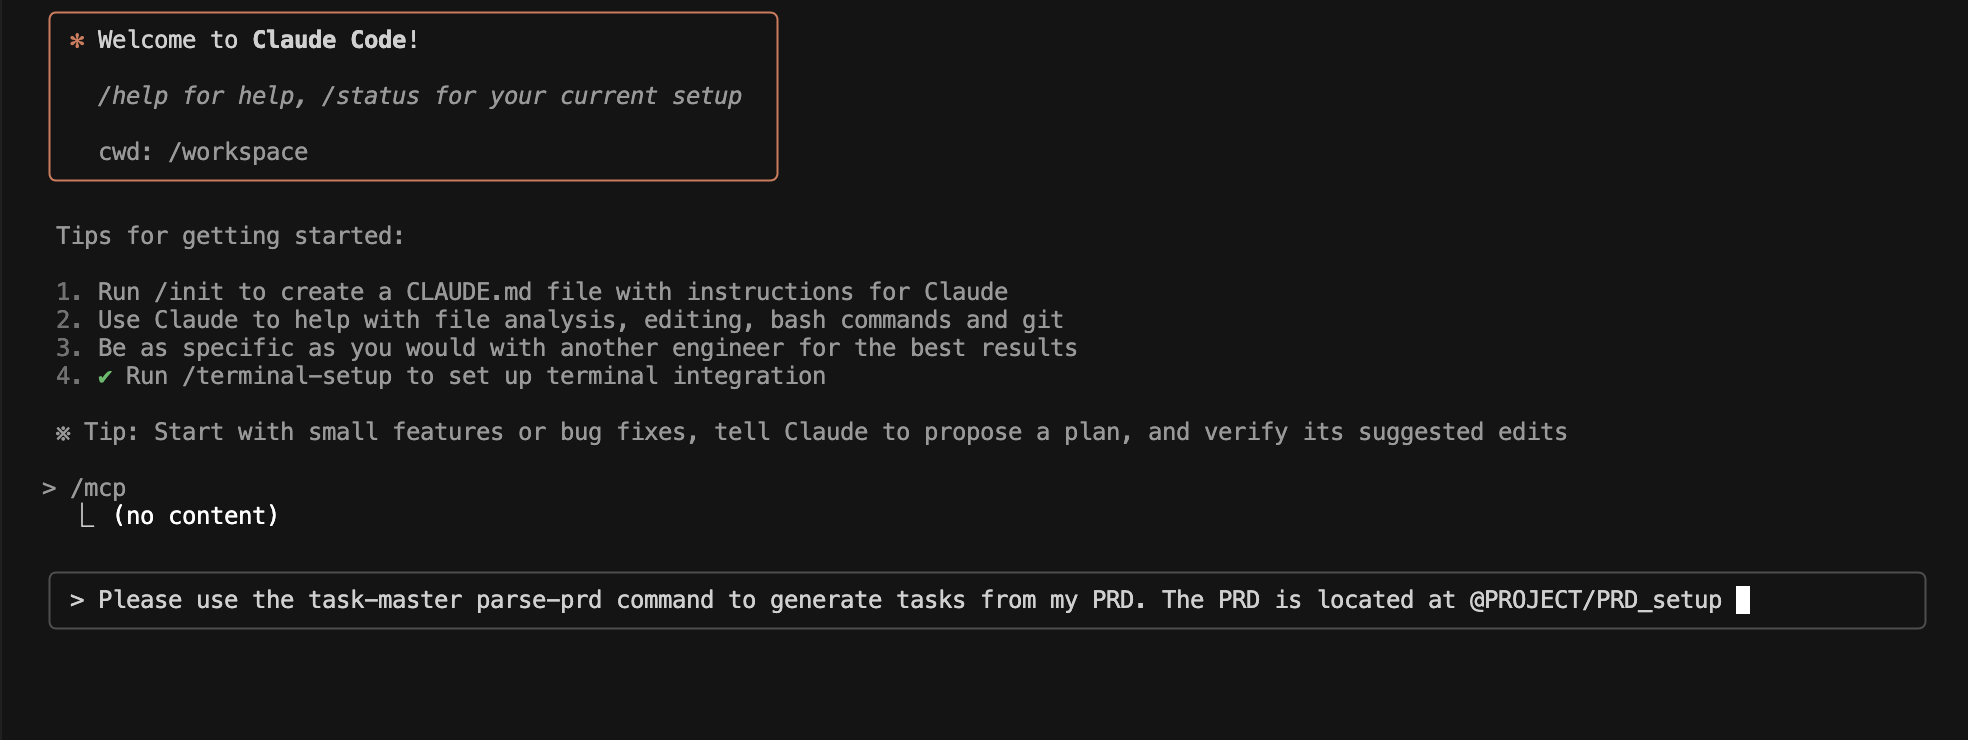Image resolution: width=1968 pixels, height=740 pixels.
Task: Click the 'cwd: /workspace' path line
Action: (x=203, y=152)
